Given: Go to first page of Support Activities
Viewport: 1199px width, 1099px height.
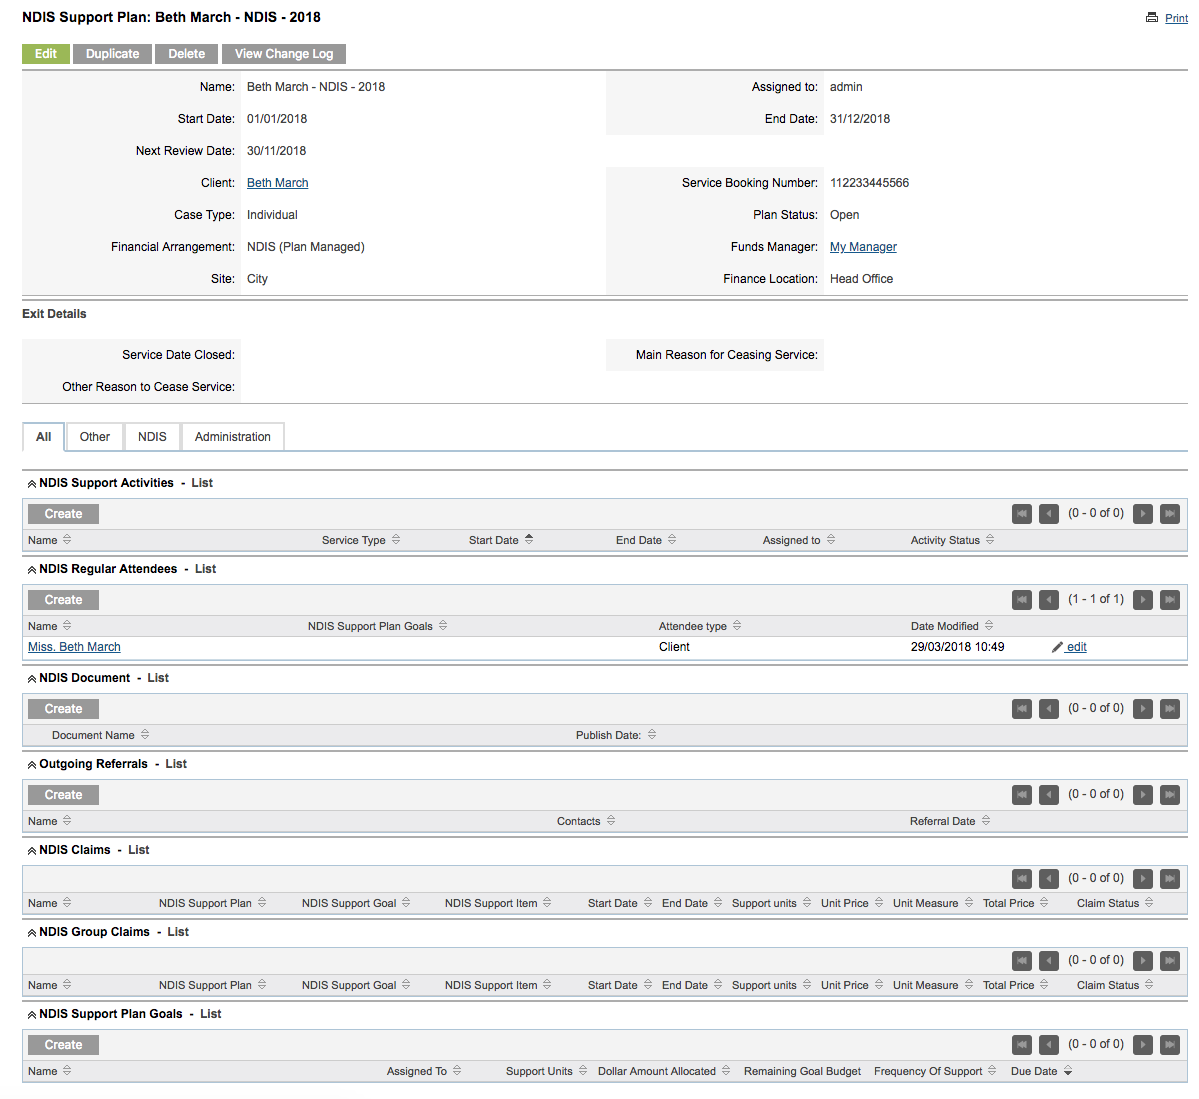Looking at the screenshot, I should tap(1022, 514).
